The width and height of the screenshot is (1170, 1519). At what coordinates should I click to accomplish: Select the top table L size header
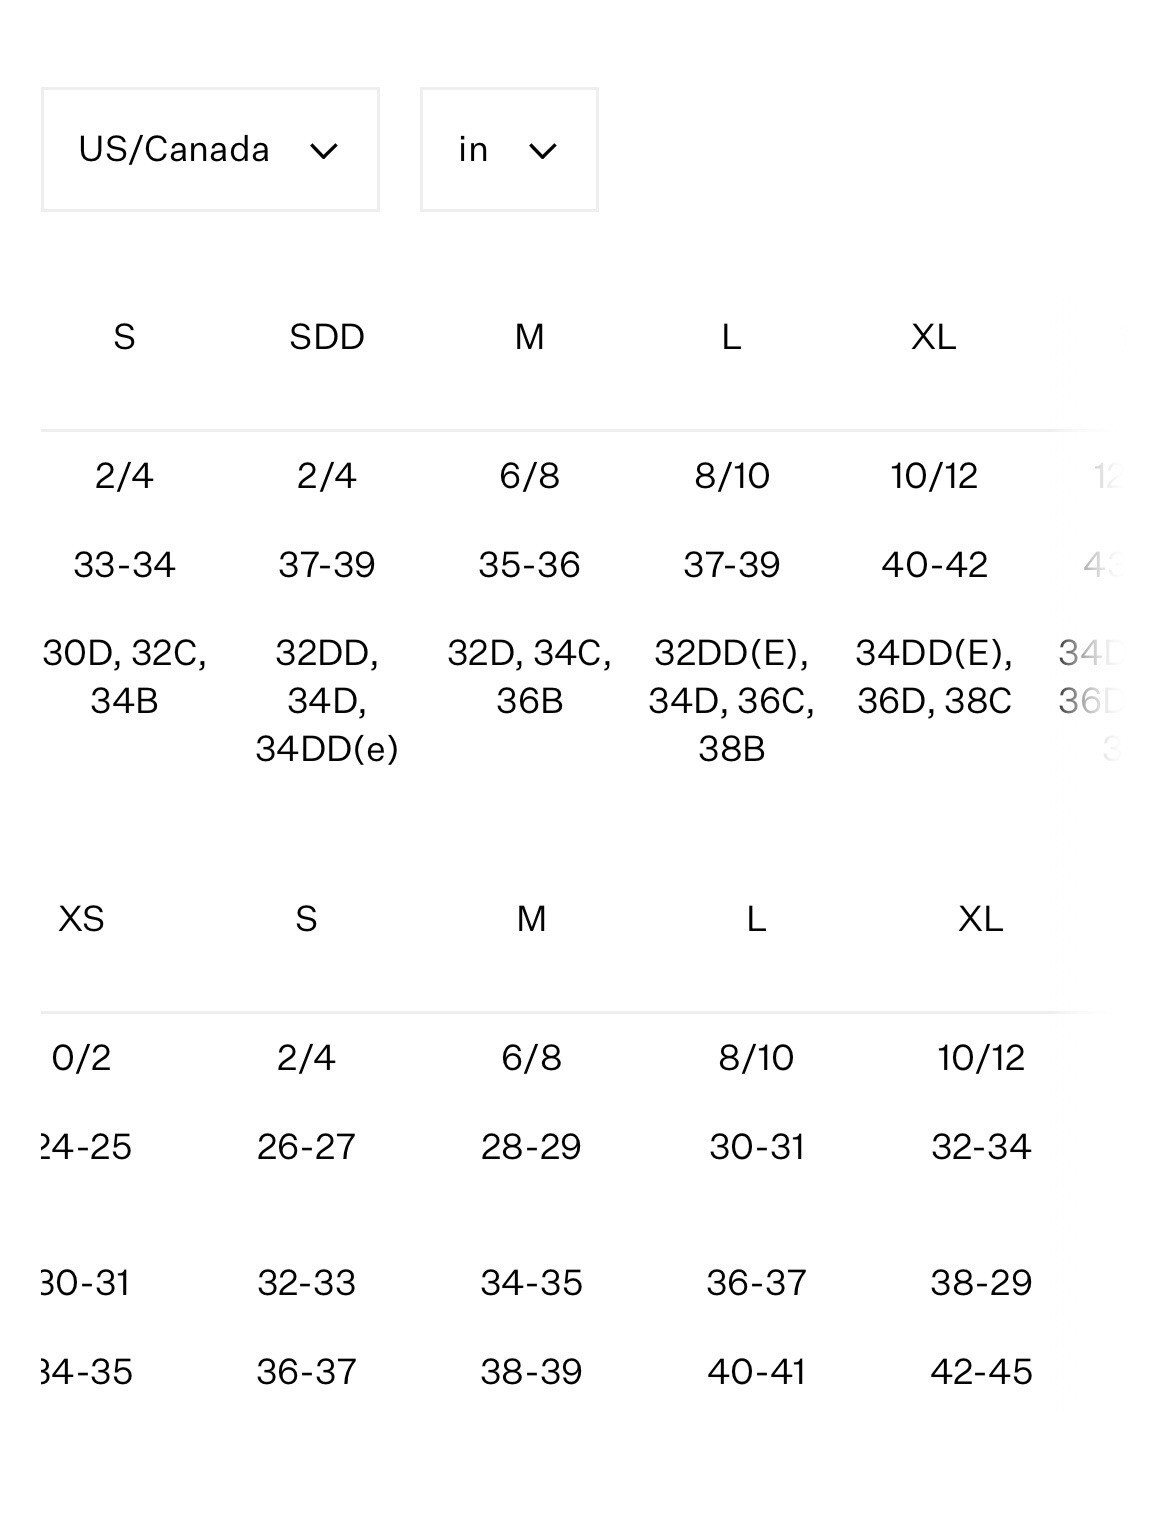coord(731,337)
